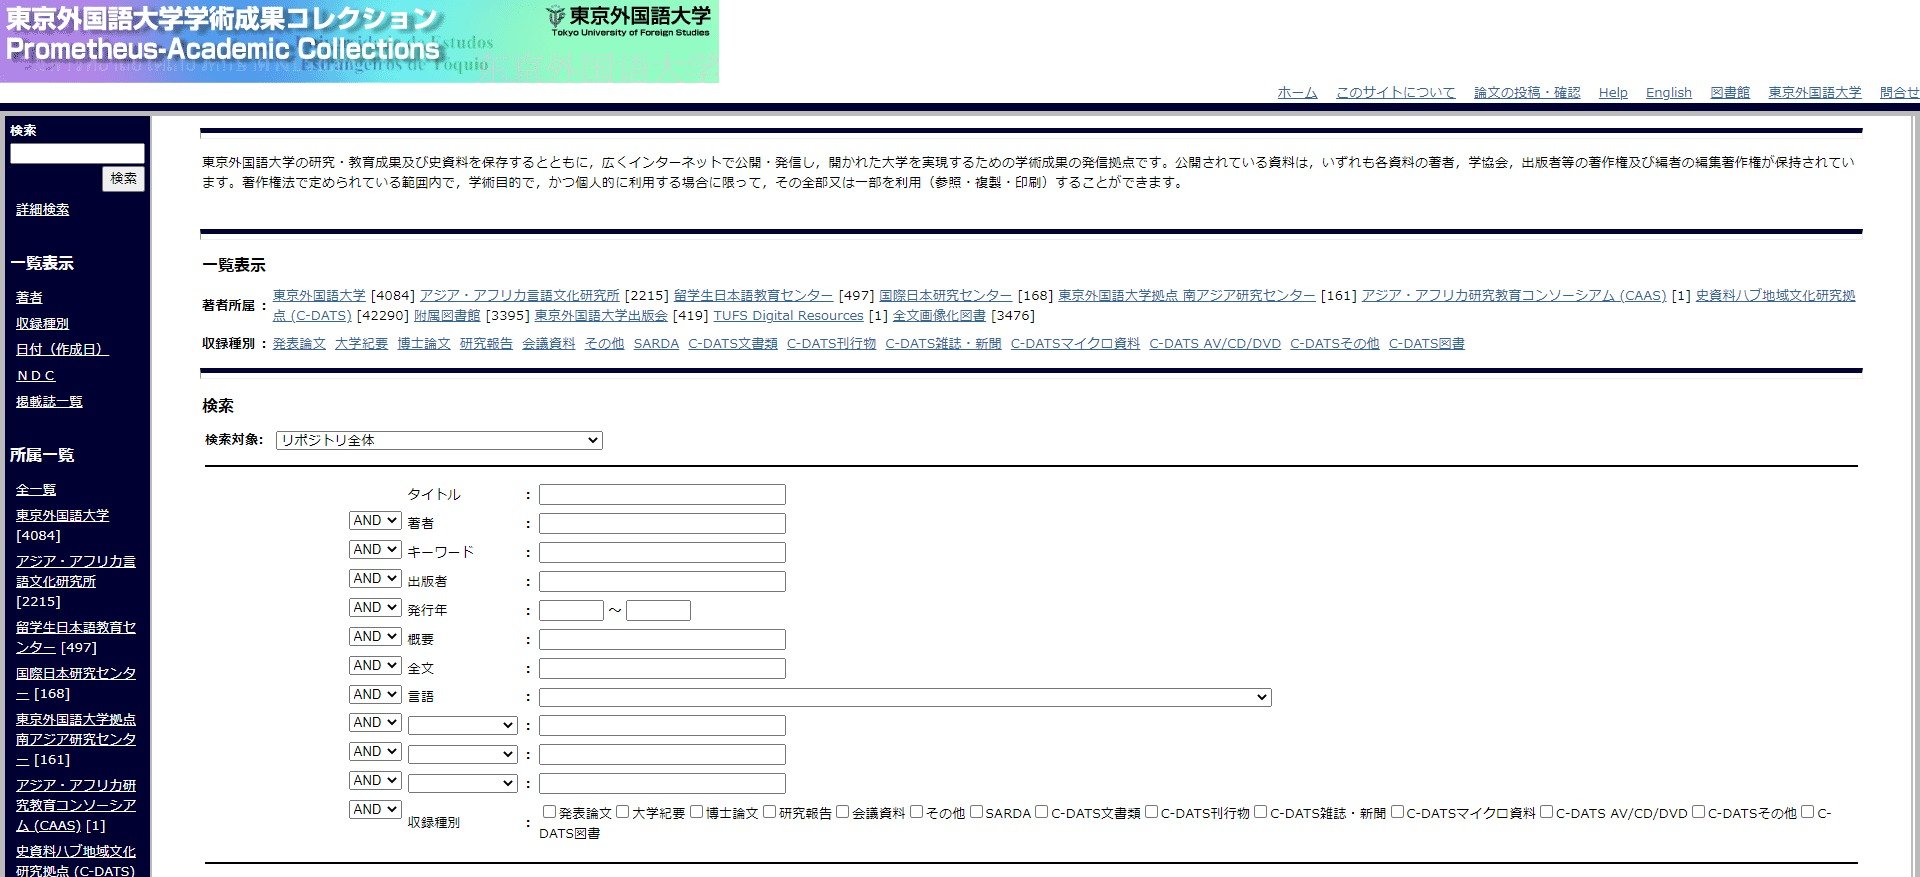Open 論文の投稿・確認 in the top navigation
The height and width of the screenshot is (877, 1920).
point(1527,92)
